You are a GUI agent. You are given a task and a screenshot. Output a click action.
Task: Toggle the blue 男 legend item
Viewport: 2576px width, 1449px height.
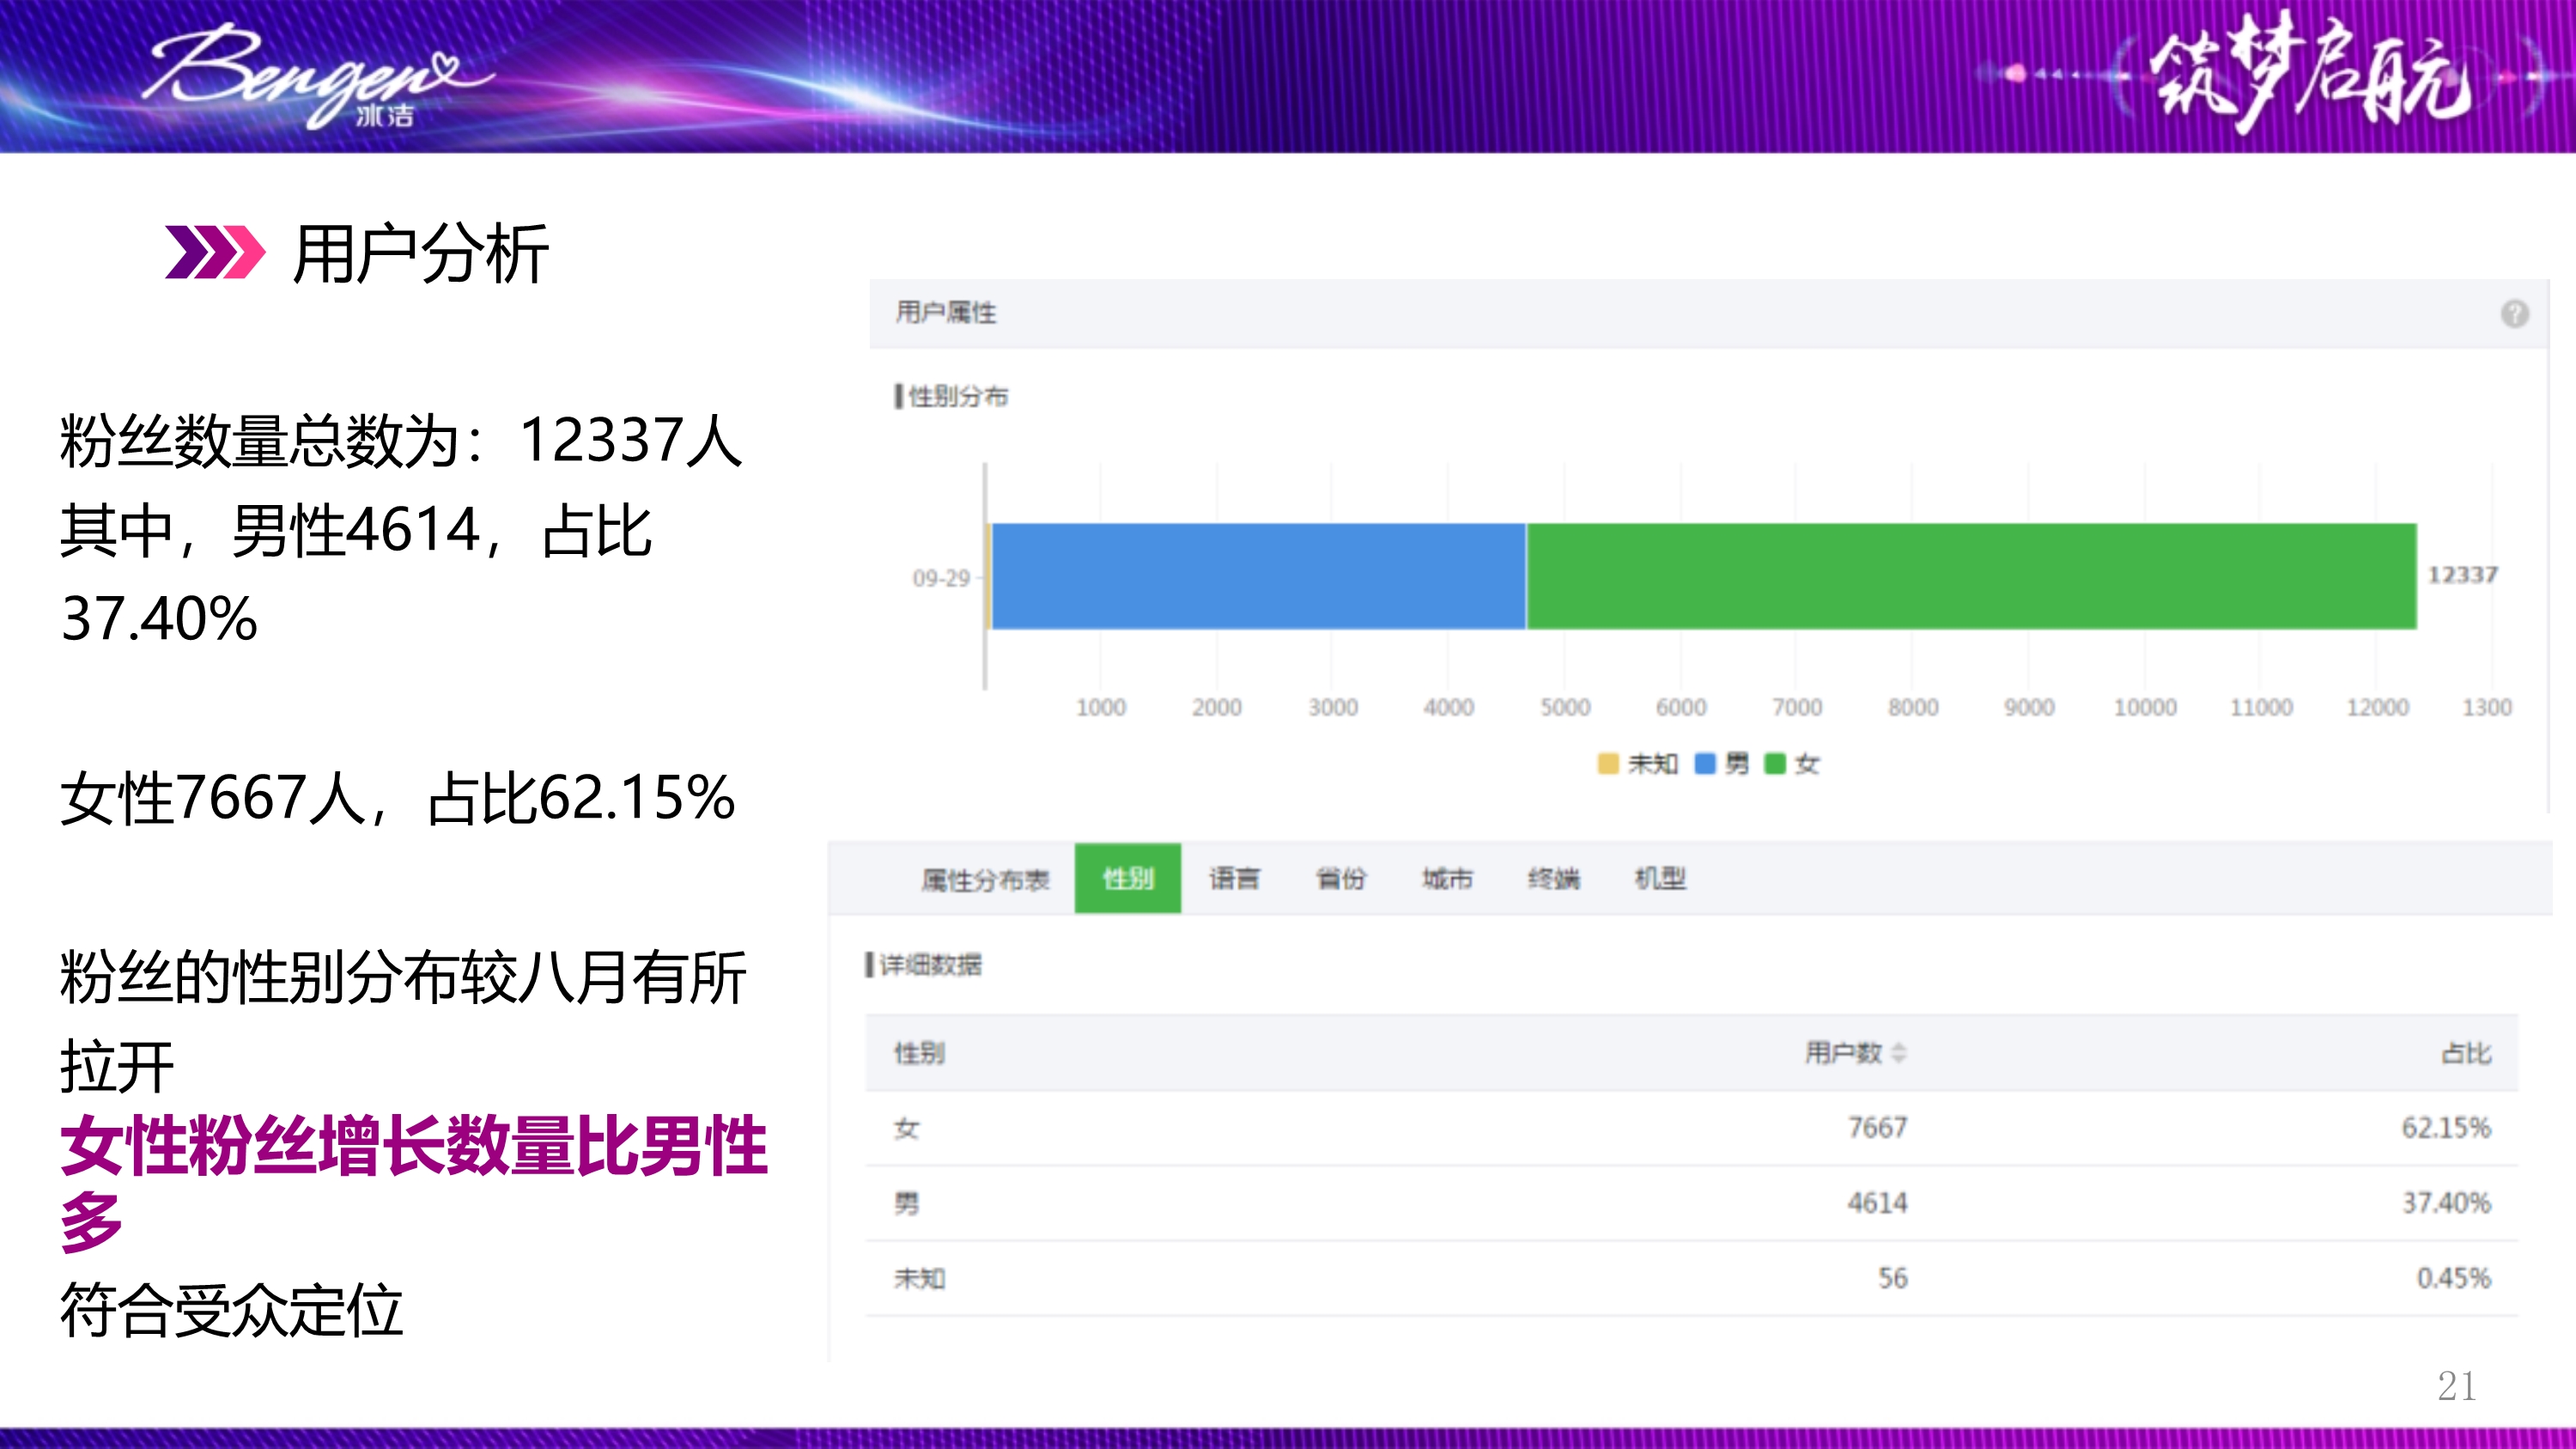(1721, 764)
